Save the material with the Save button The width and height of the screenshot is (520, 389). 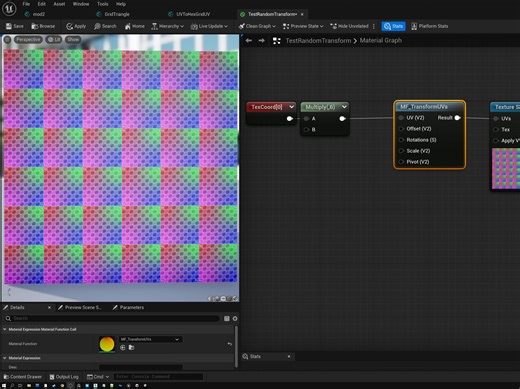[15, 26]
